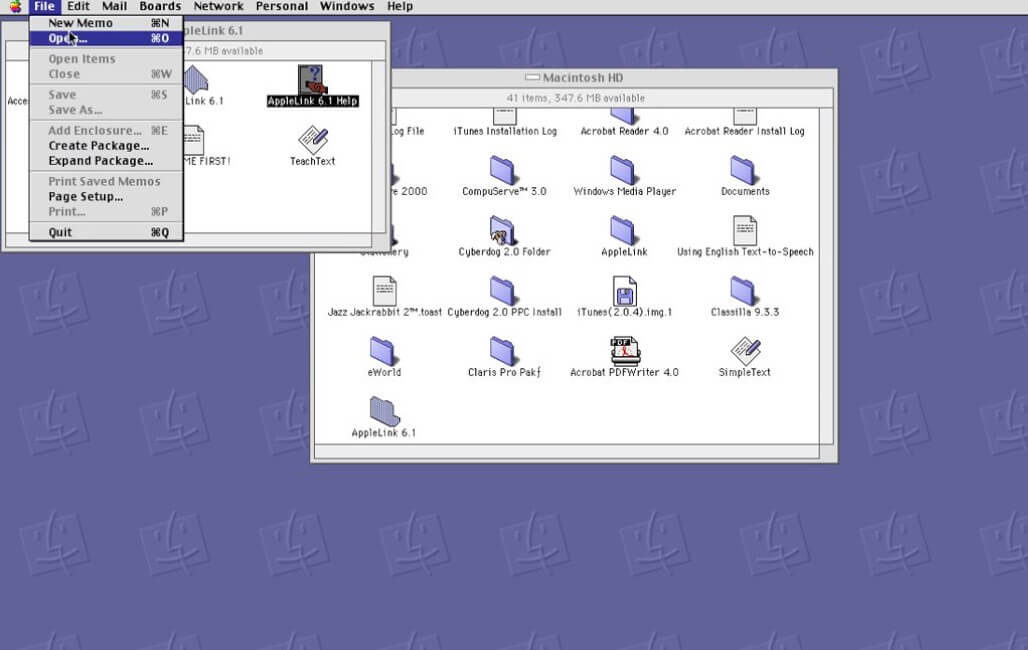
Task: Click Macintosh HD vertical scrollbar
Action: point(826,275)
